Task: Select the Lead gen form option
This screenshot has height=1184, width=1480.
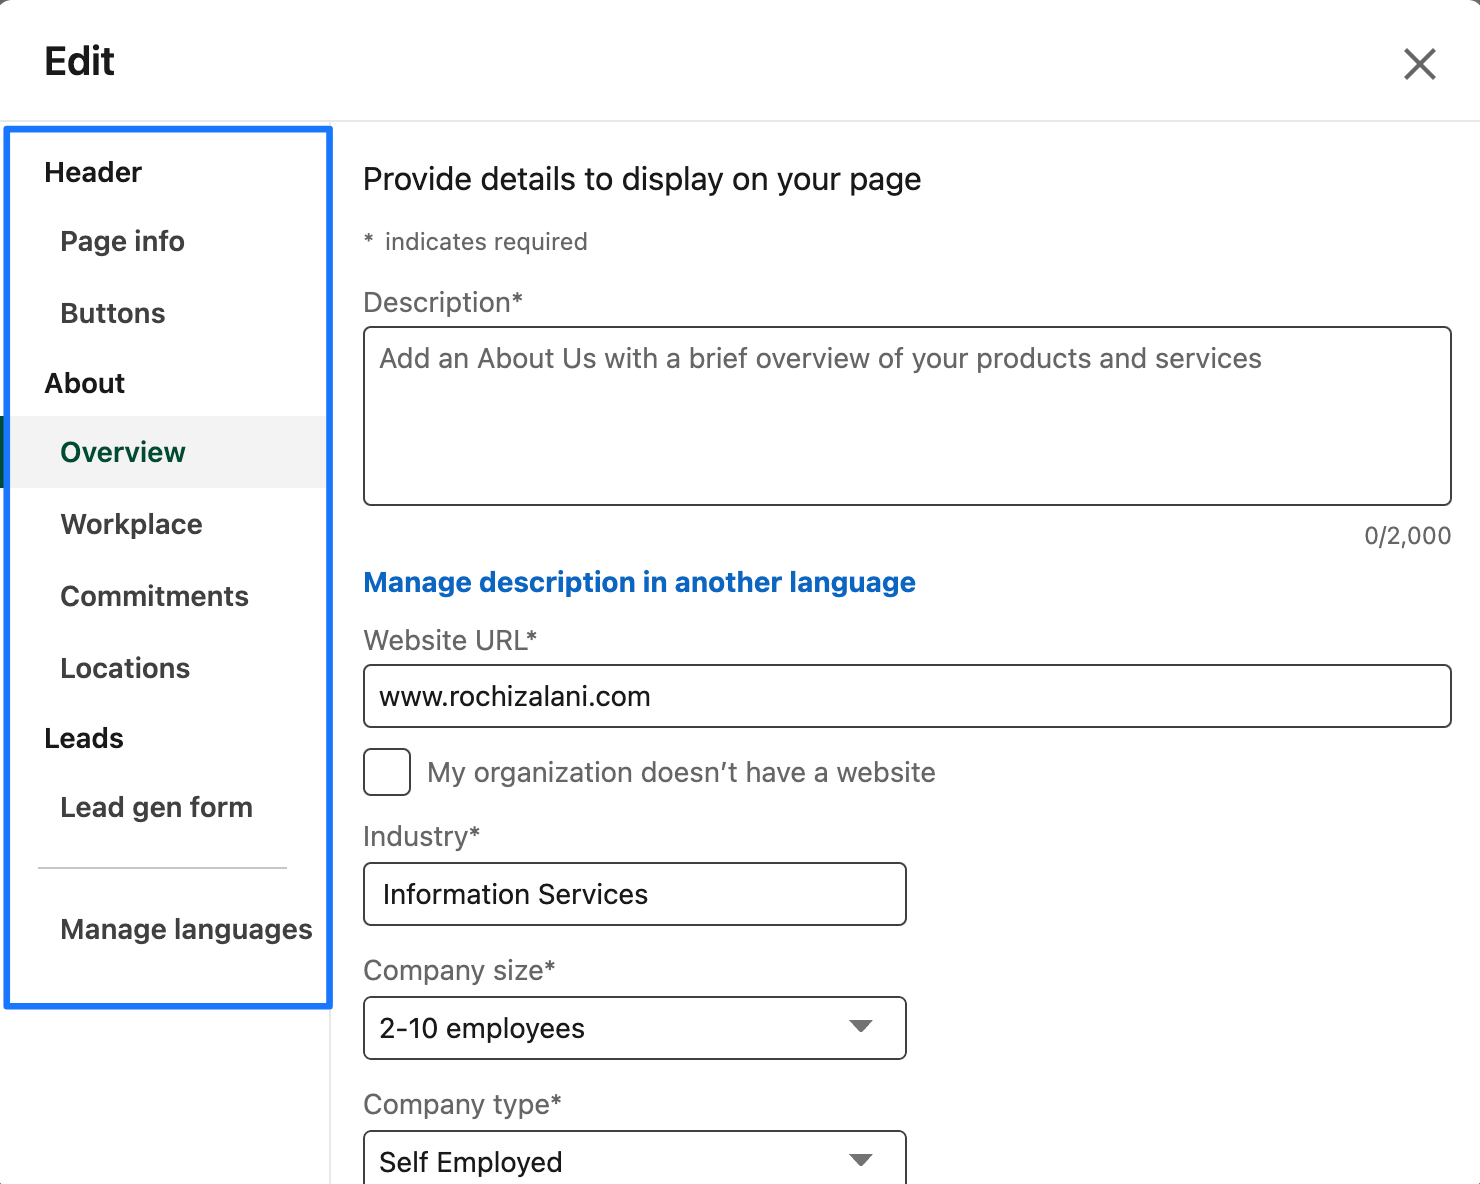Action: point(157,807)
